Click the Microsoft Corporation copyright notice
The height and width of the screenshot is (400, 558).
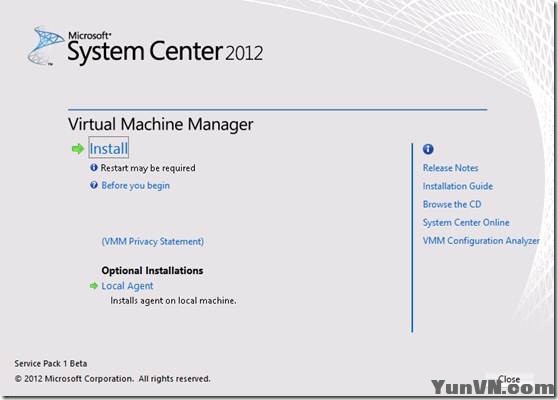pyautogui.click(x=112, y=379)
